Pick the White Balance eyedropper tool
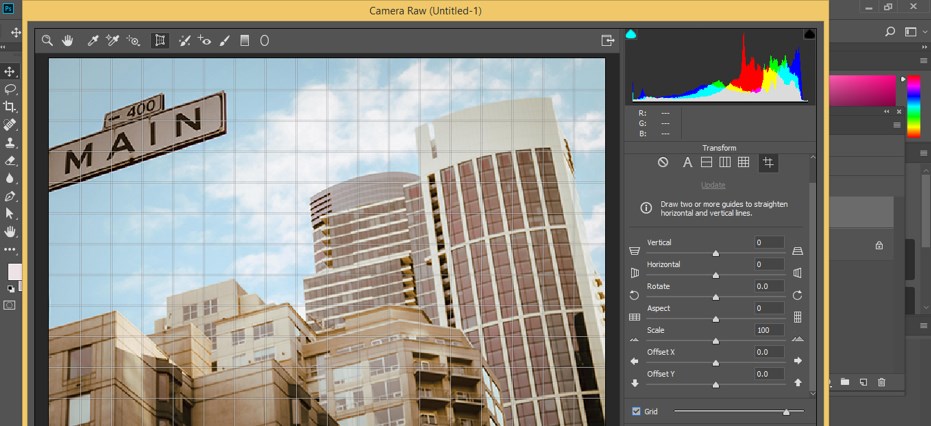The image size is (931, 426). point(93,41)
